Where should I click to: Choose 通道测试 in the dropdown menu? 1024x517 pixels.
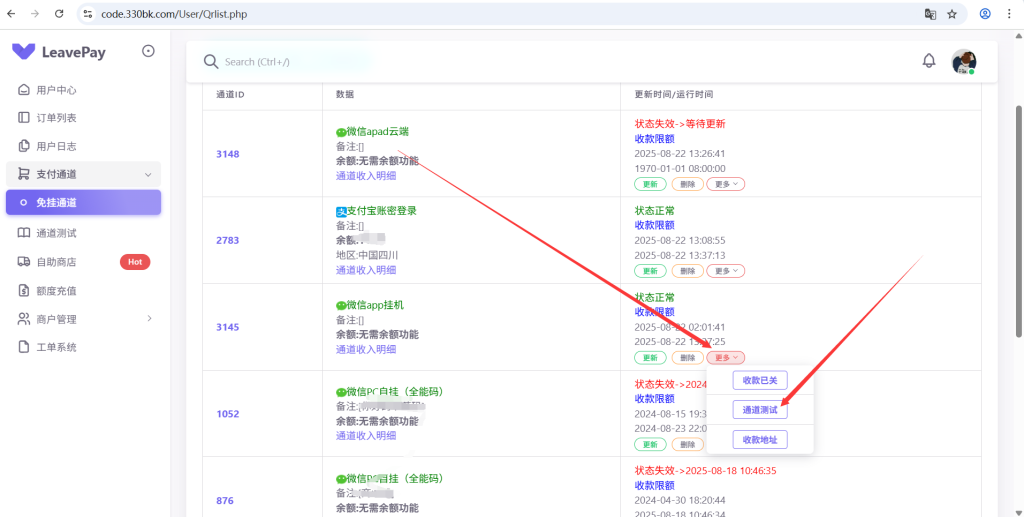pyautogui.click(x=760, y=410)
